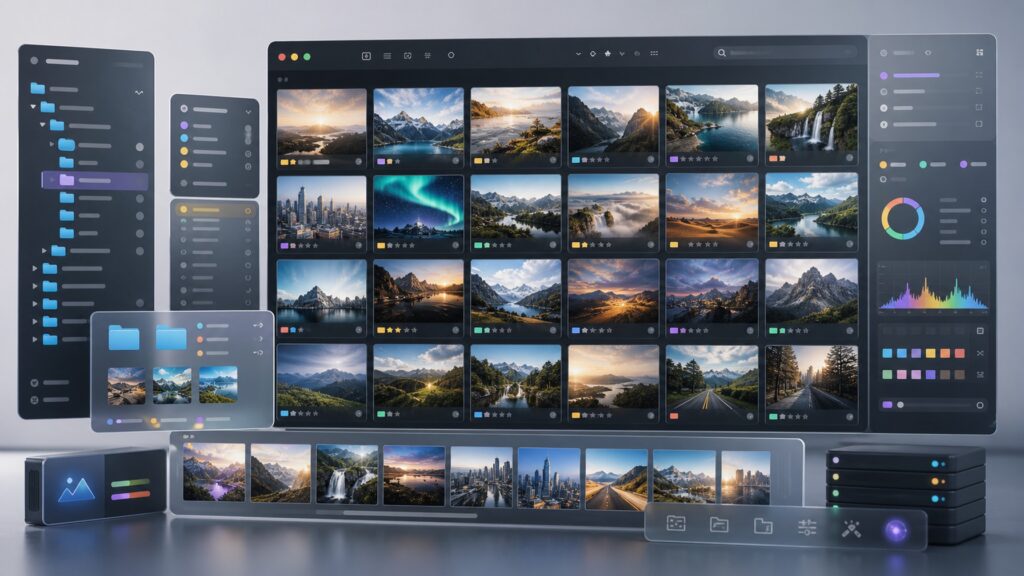Image resolution: width=1024 pixels, height=576 pixels.
Task: Select the hollow radio circle below the yellow filter dot
Action: [x=883, y=179]
